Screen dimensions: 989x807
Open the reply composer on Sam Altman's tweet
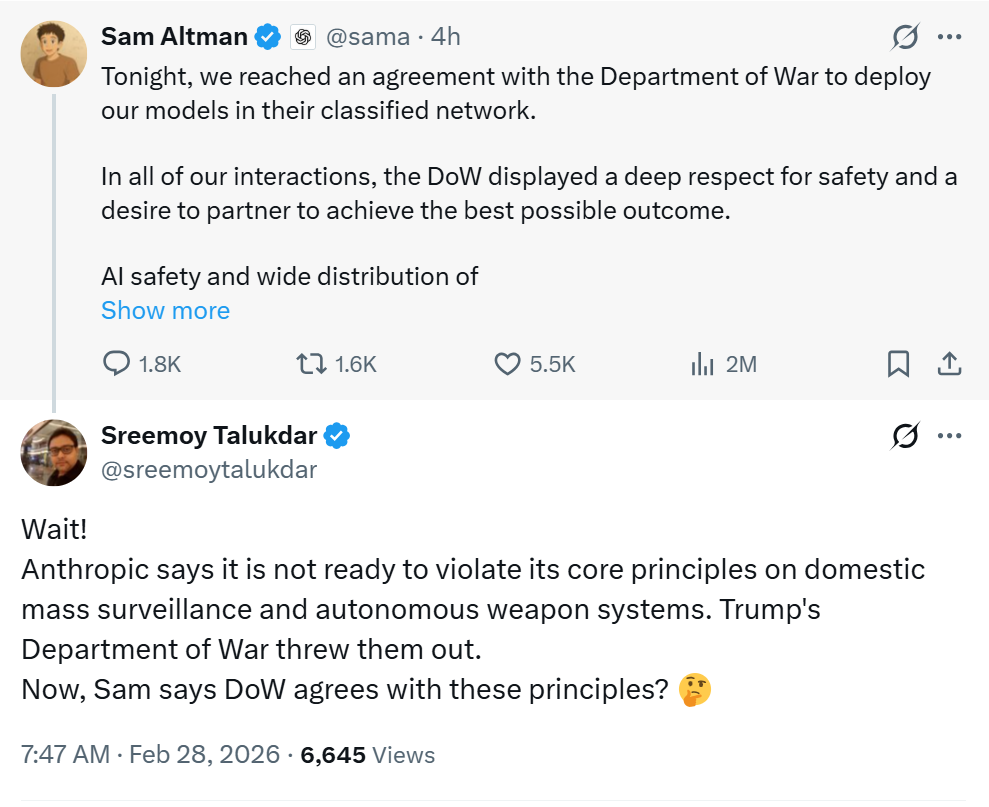click(x=115, y=364)
